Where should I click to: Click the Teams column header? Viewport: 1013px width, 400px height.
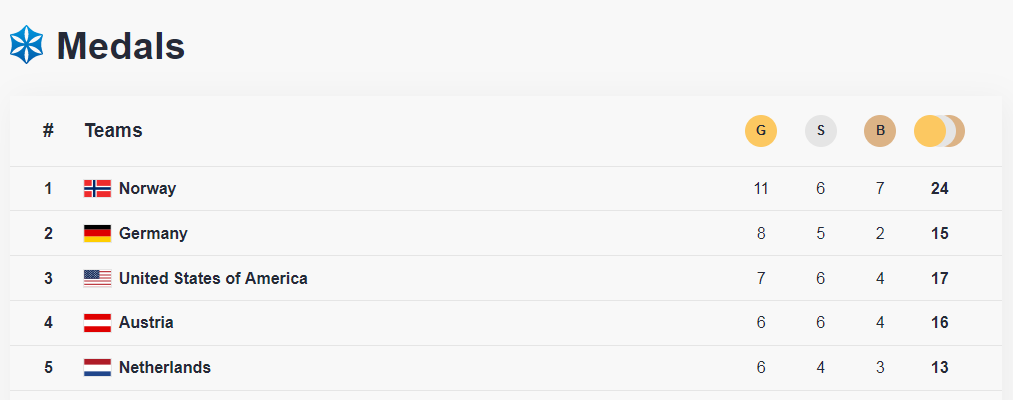[x=113, y=131]
